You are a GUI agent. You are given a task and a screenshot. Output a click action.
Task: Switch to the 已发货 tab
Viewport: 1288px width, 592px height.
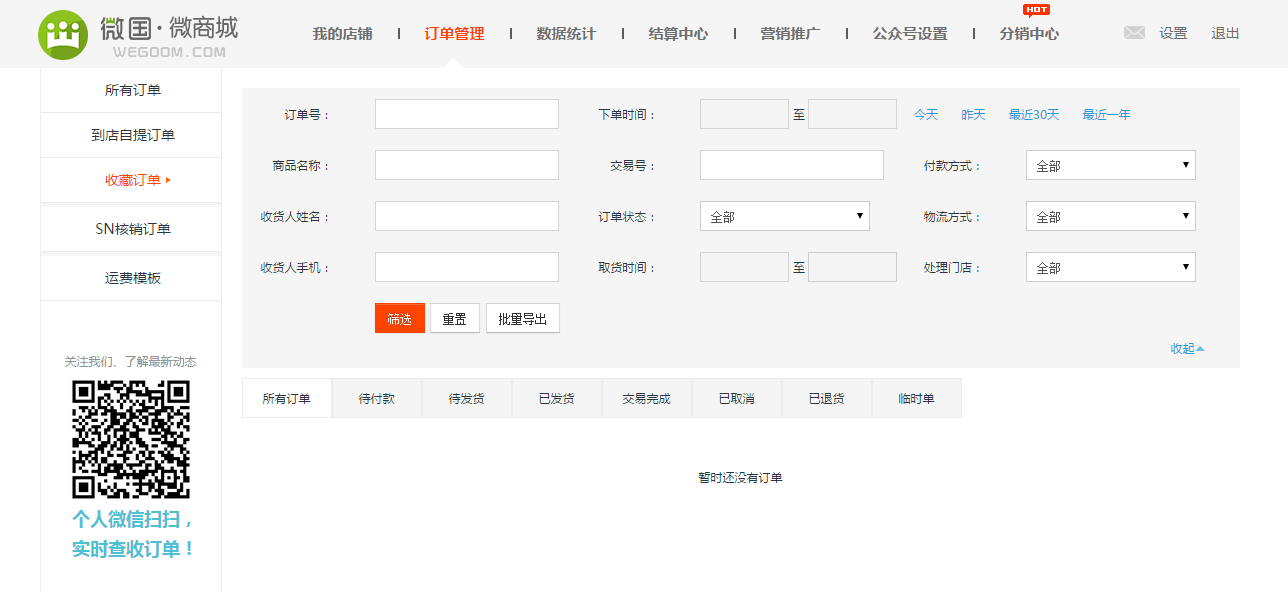(557, 398)
